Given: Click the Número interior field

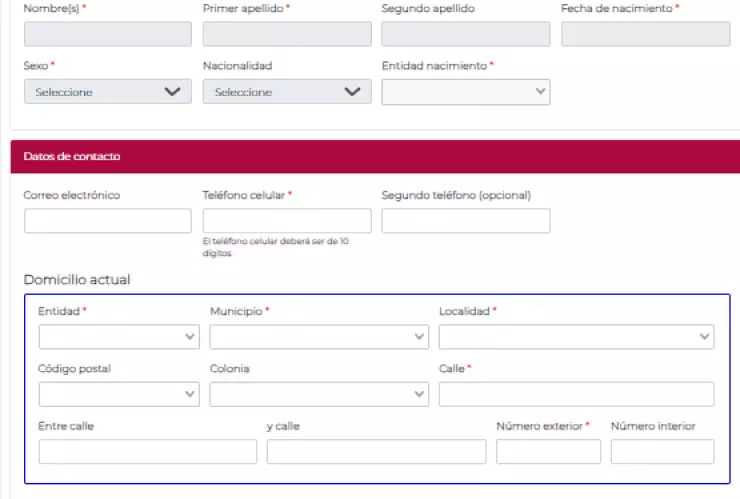Looking at the screenshot, I should click(x=662, y=452).
